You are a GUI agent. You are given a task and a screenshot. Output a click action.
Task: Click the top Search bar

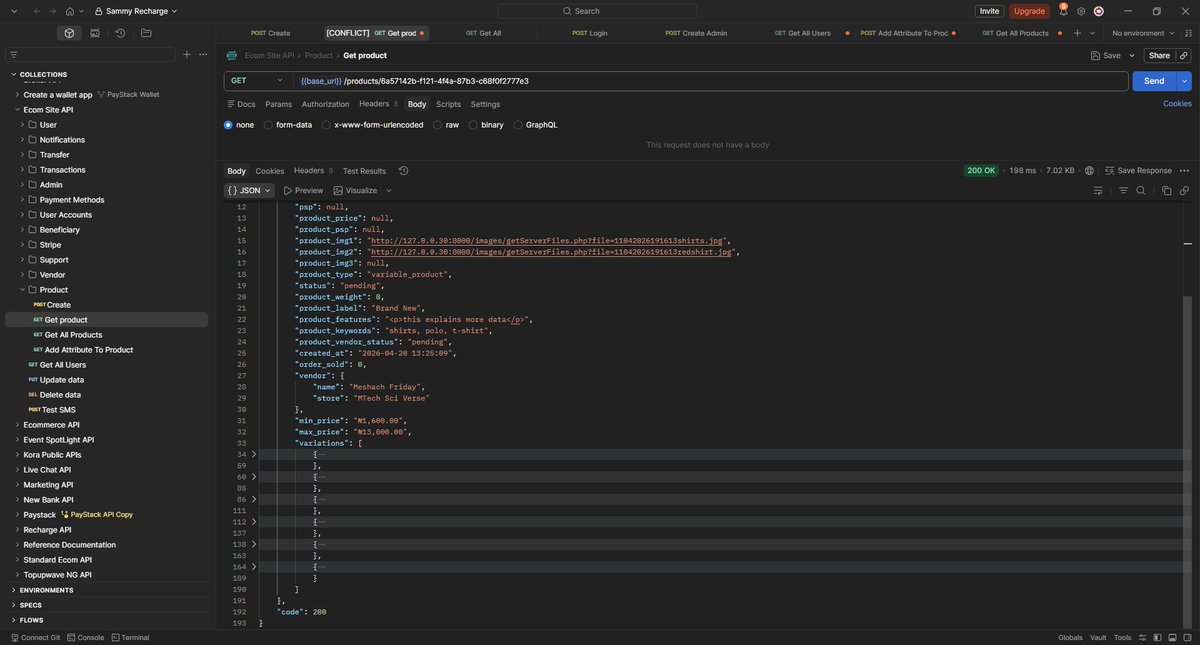[597, 11]
